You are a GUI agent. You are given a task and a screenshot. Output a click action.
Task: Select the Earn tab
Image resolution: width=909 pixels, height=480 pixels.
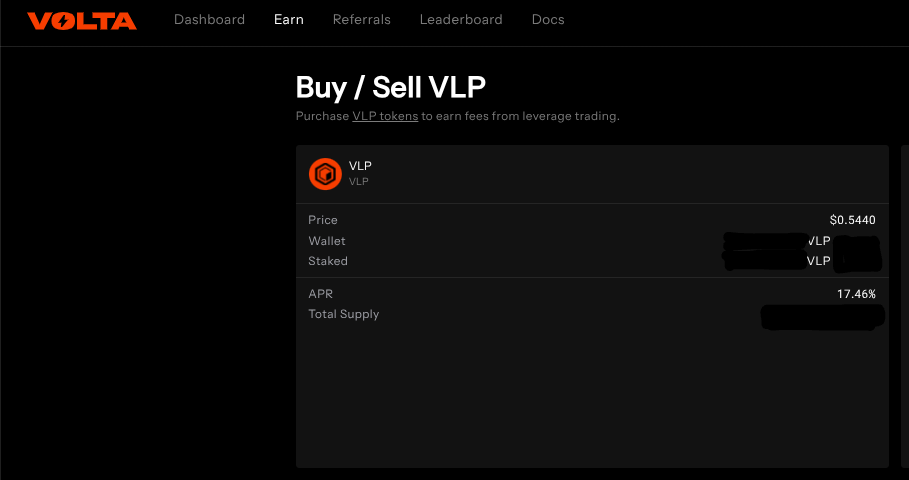pos(288,20)
